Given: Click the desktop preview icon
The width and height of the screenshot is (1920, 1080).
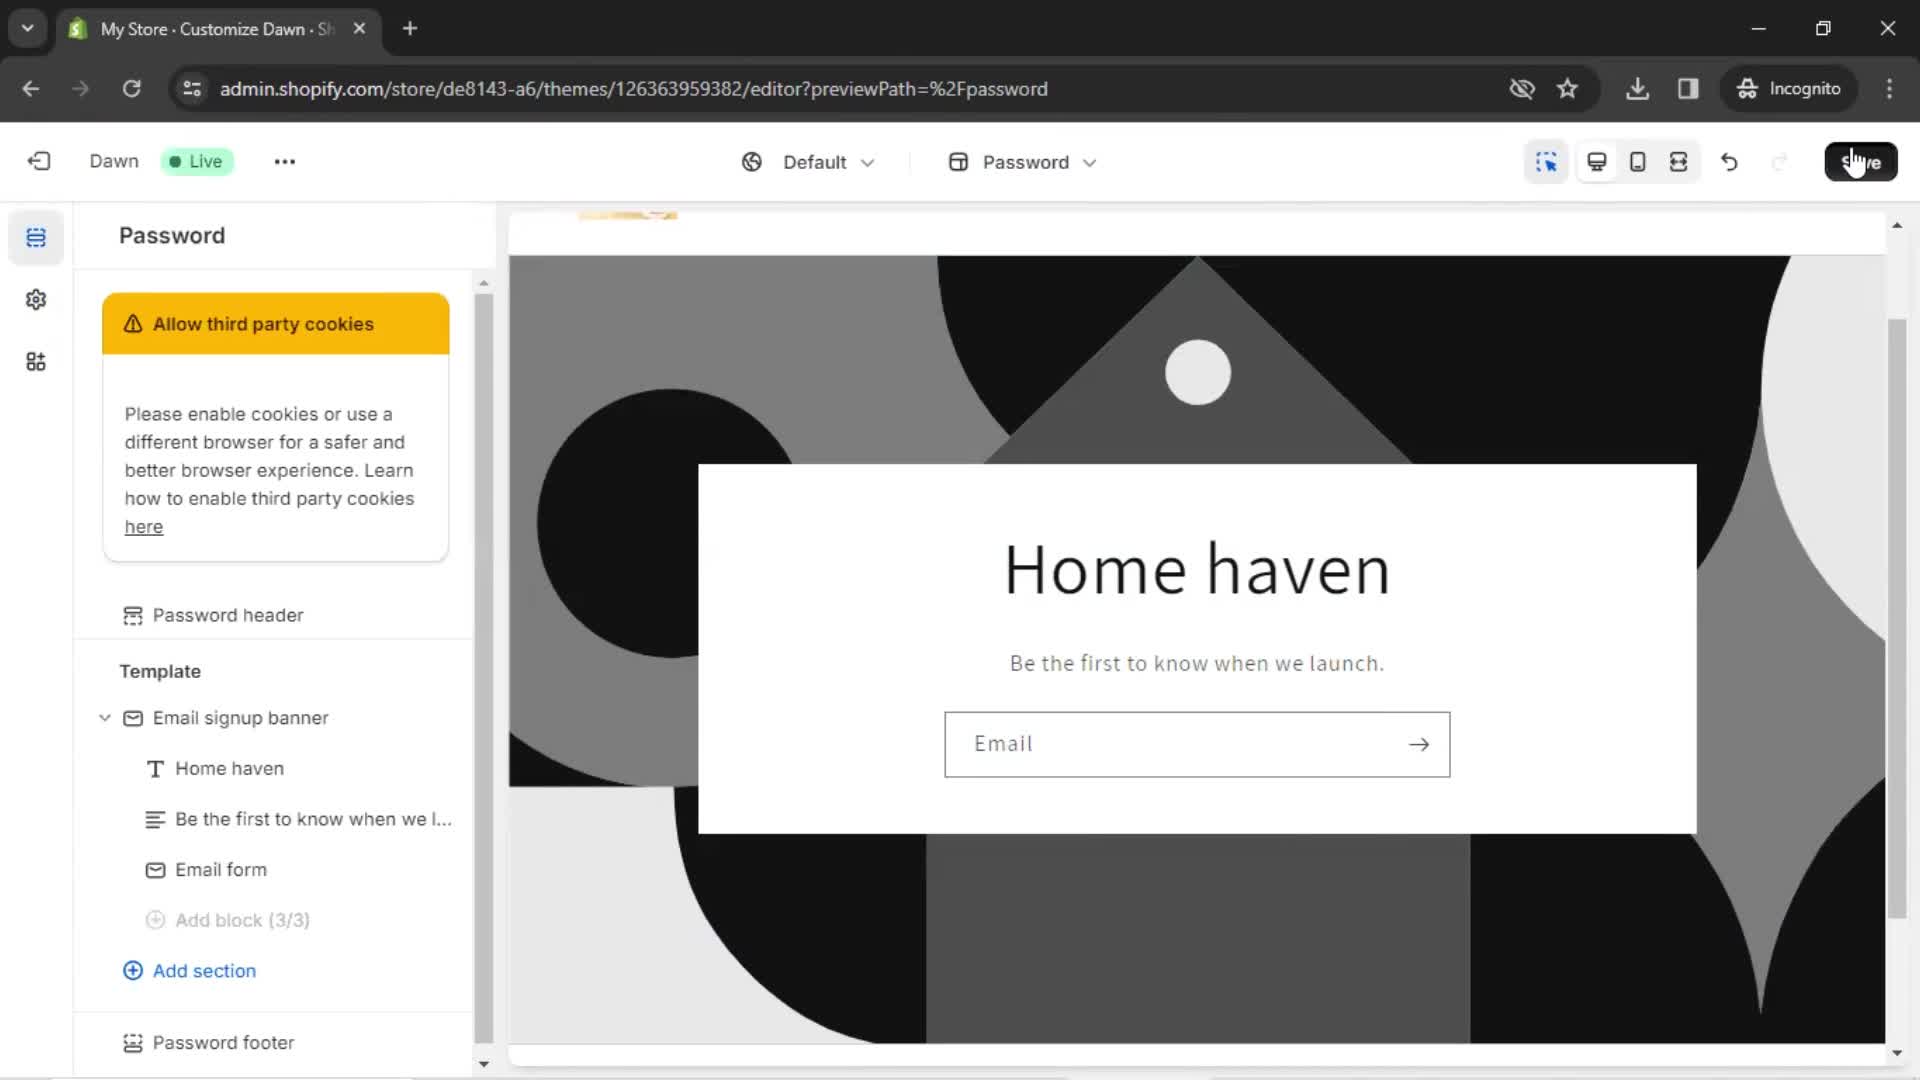Looking at the screenshot, I should point(1597,161).
